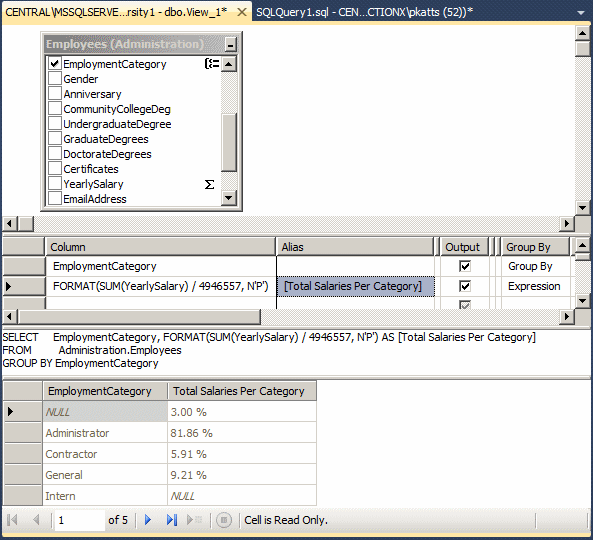Switch to the SQLQuery1.sql tab
The image size is (593, 540).
point(364,12)
